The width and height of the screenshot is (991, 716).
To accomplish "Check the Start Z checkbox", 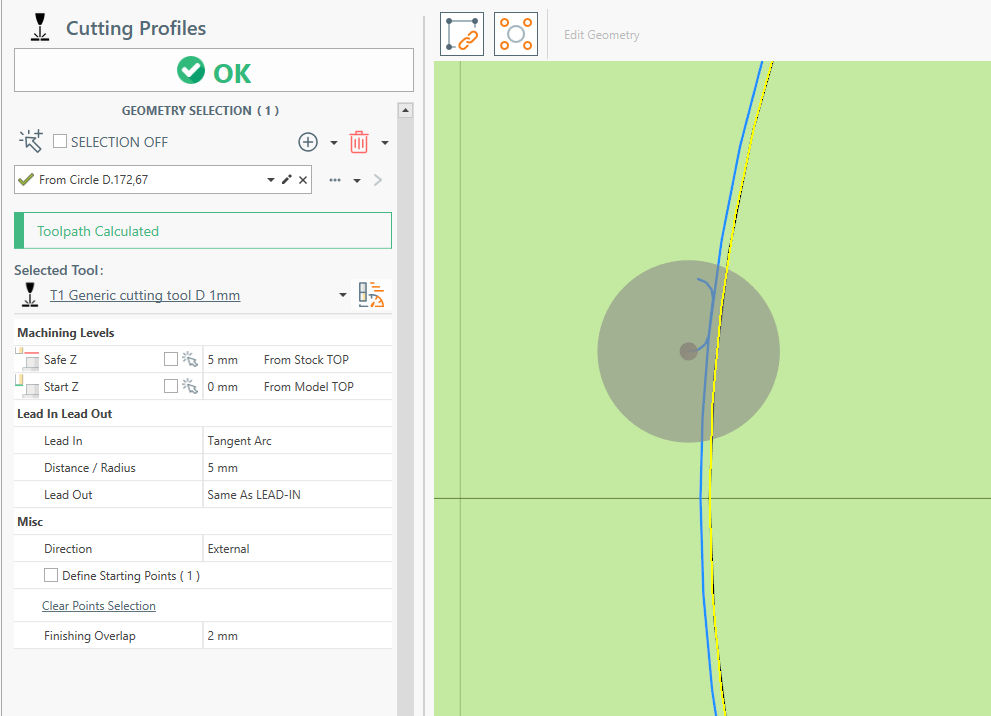I will (x=170, y=386).
